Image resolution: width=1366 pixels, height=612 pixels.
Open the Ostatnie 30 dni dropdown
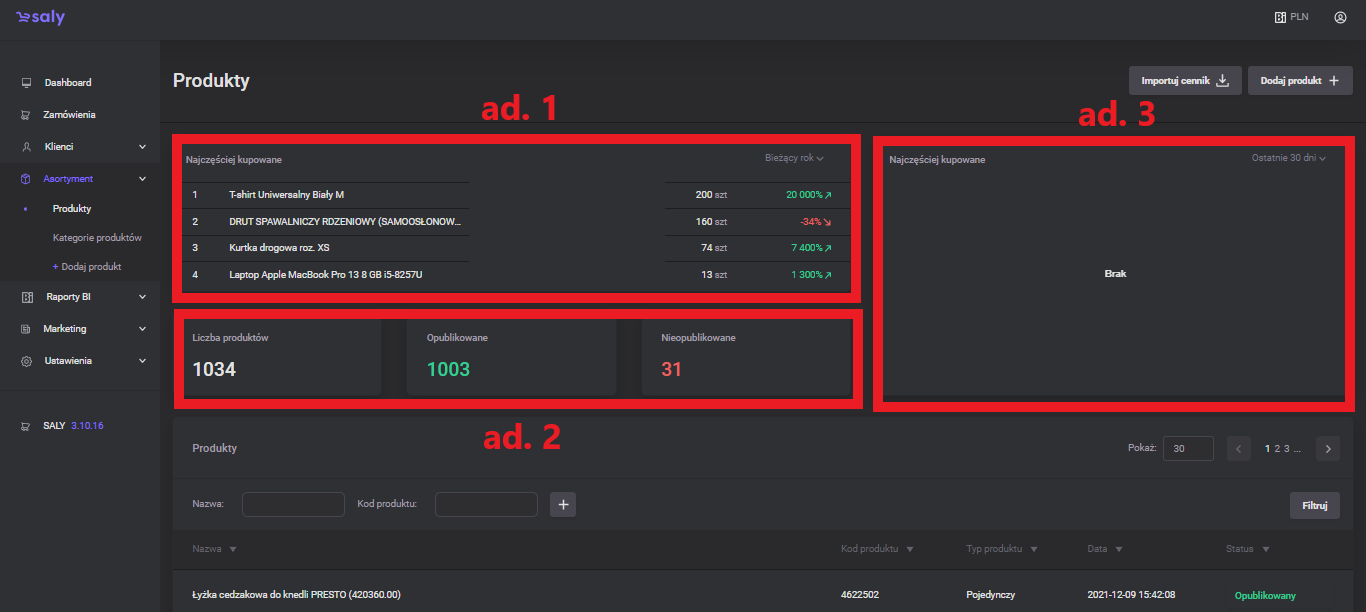pos(1288,158)
